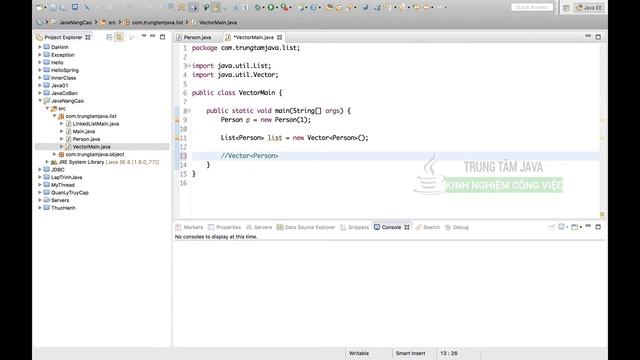Select the Java01 project

click(60, 85)
